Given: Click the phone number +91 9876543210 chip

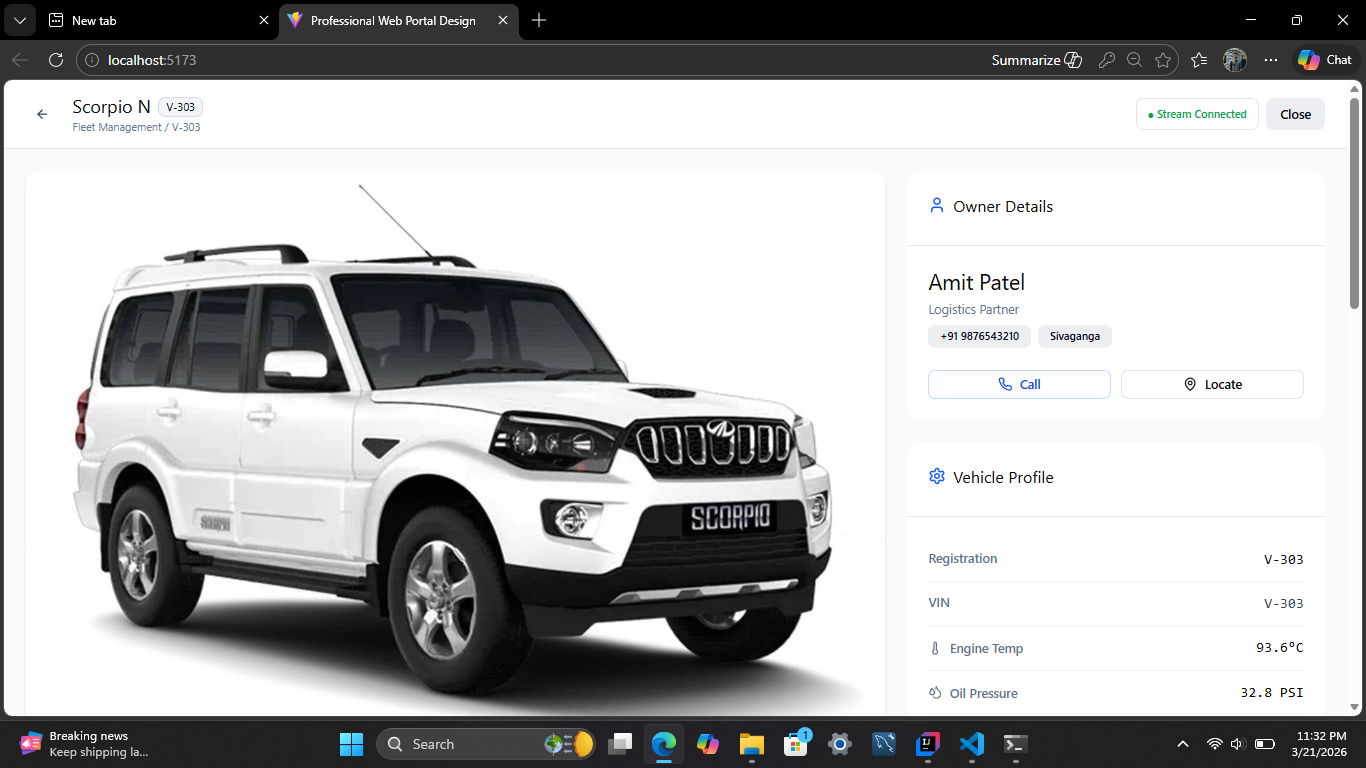Looking at the screenshot, I should [x=979, y=336].
